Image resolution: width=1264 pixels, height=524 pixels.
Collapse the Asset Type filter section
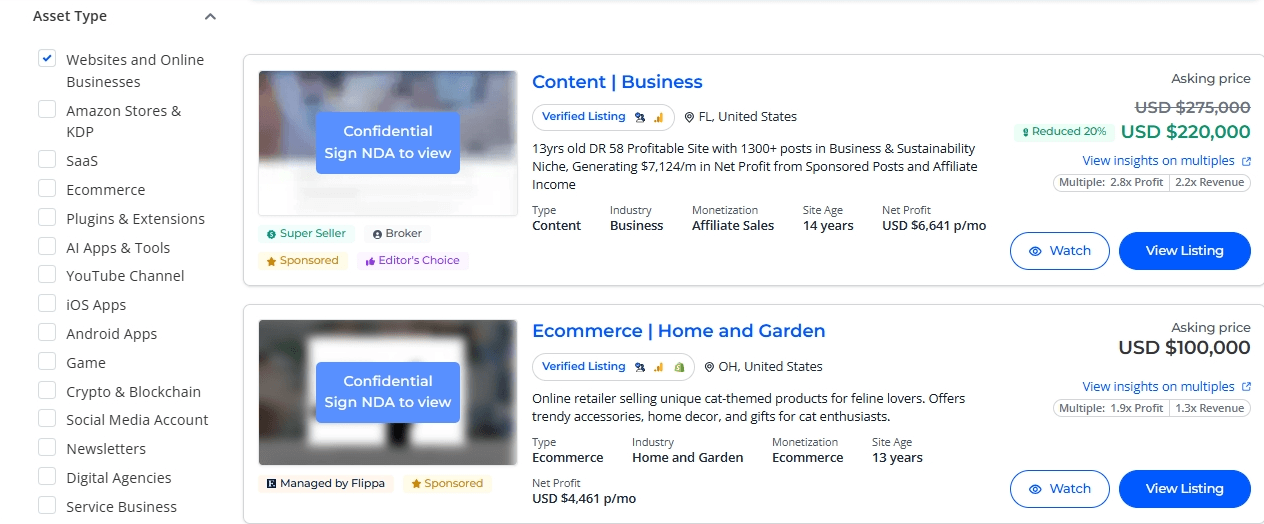[x=209, y=17]
